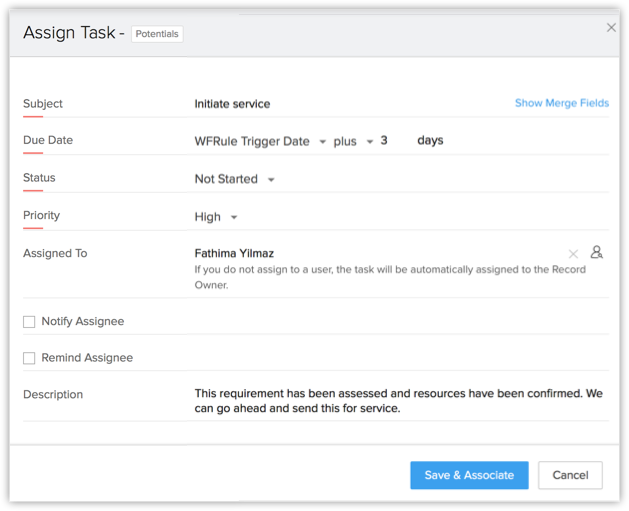Enable the Notify Assignee checkbox
The width and height of the screenshot is (629, 511).
click(x=29, y=322)
